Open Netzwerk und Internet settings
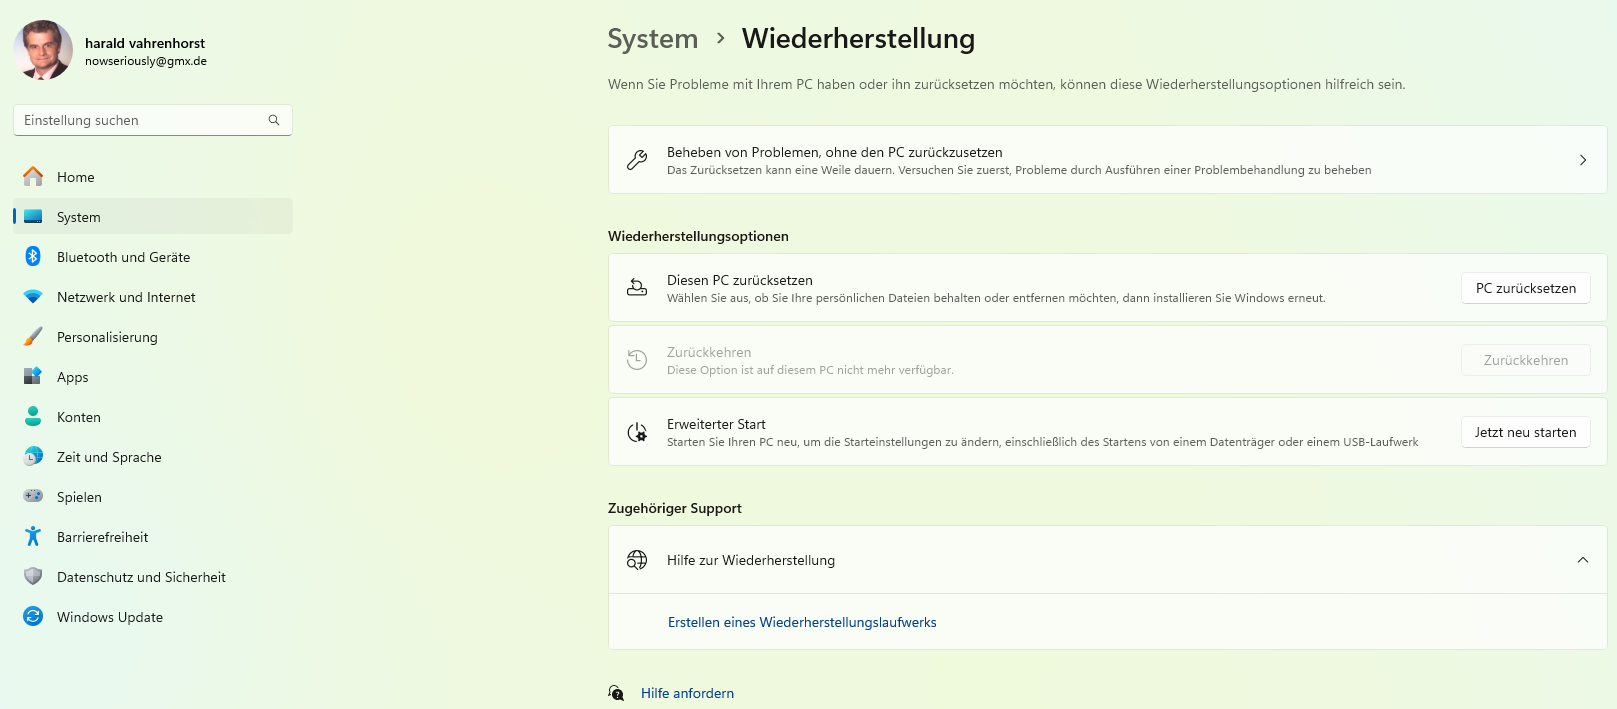Viewport: 1617px width, 709px height. click(153, 297)
